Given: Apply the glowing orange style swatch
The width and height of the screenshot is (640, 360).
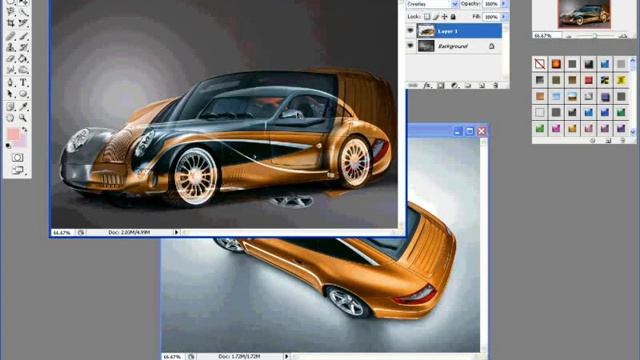Looking at the screenshot, I should pyautogui.click(x=556, y=64).
